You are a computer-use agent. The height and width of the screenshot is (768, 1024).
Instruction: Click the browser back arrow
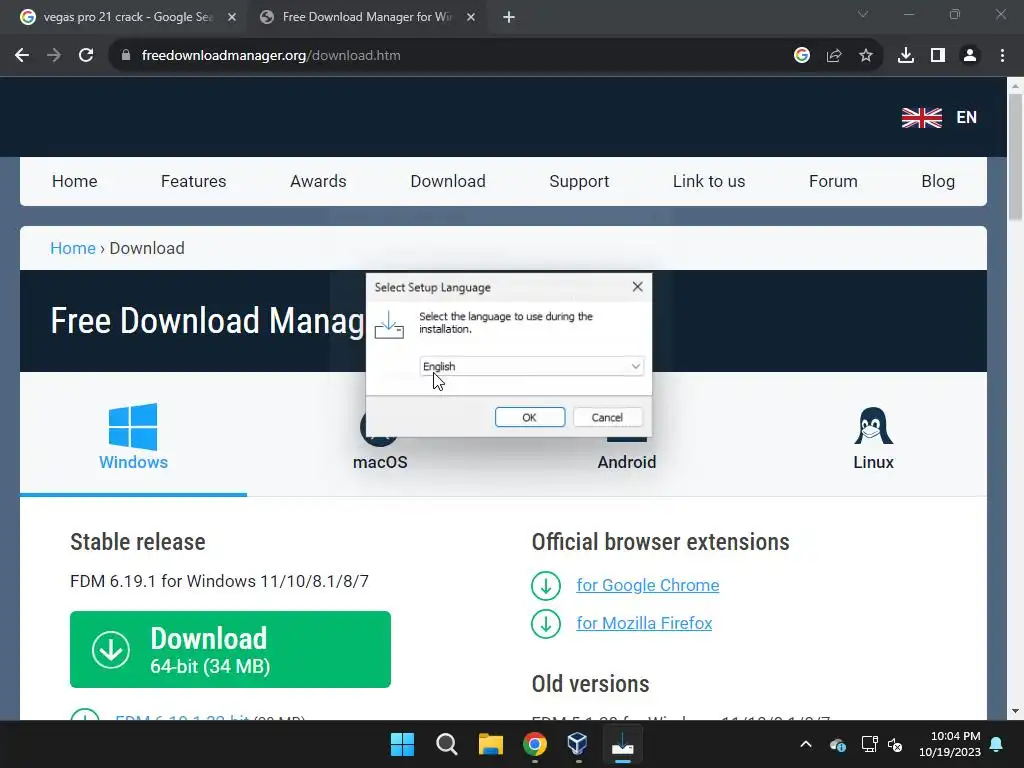(x=22, y=56)
